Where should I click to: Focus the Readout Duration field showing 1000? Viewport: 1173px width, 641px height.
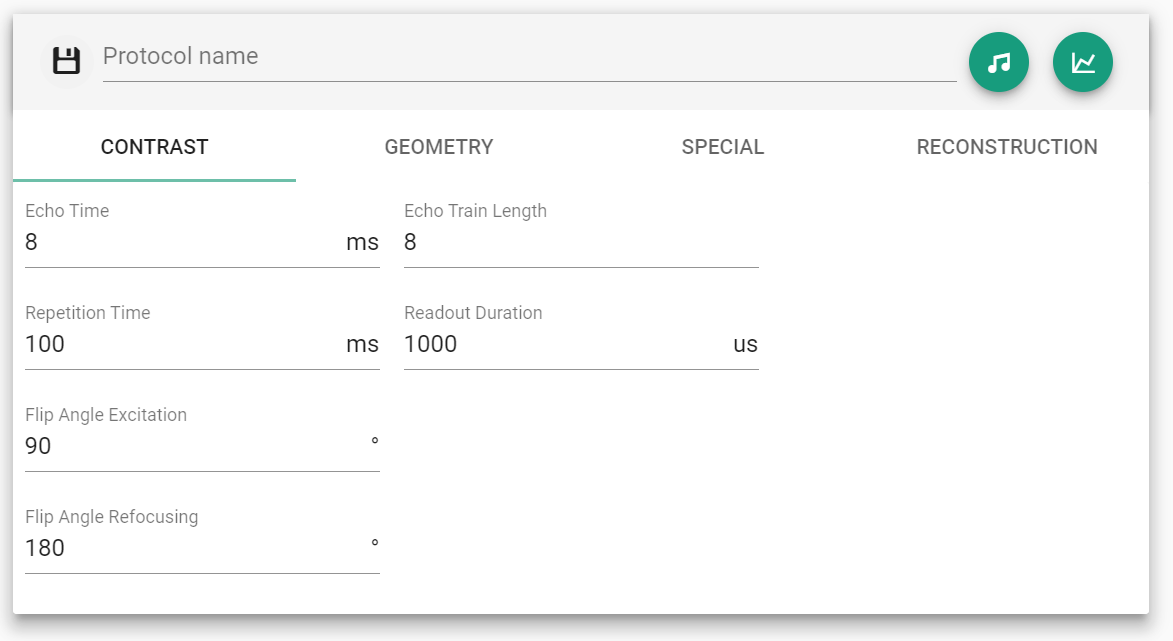point(560,345)
